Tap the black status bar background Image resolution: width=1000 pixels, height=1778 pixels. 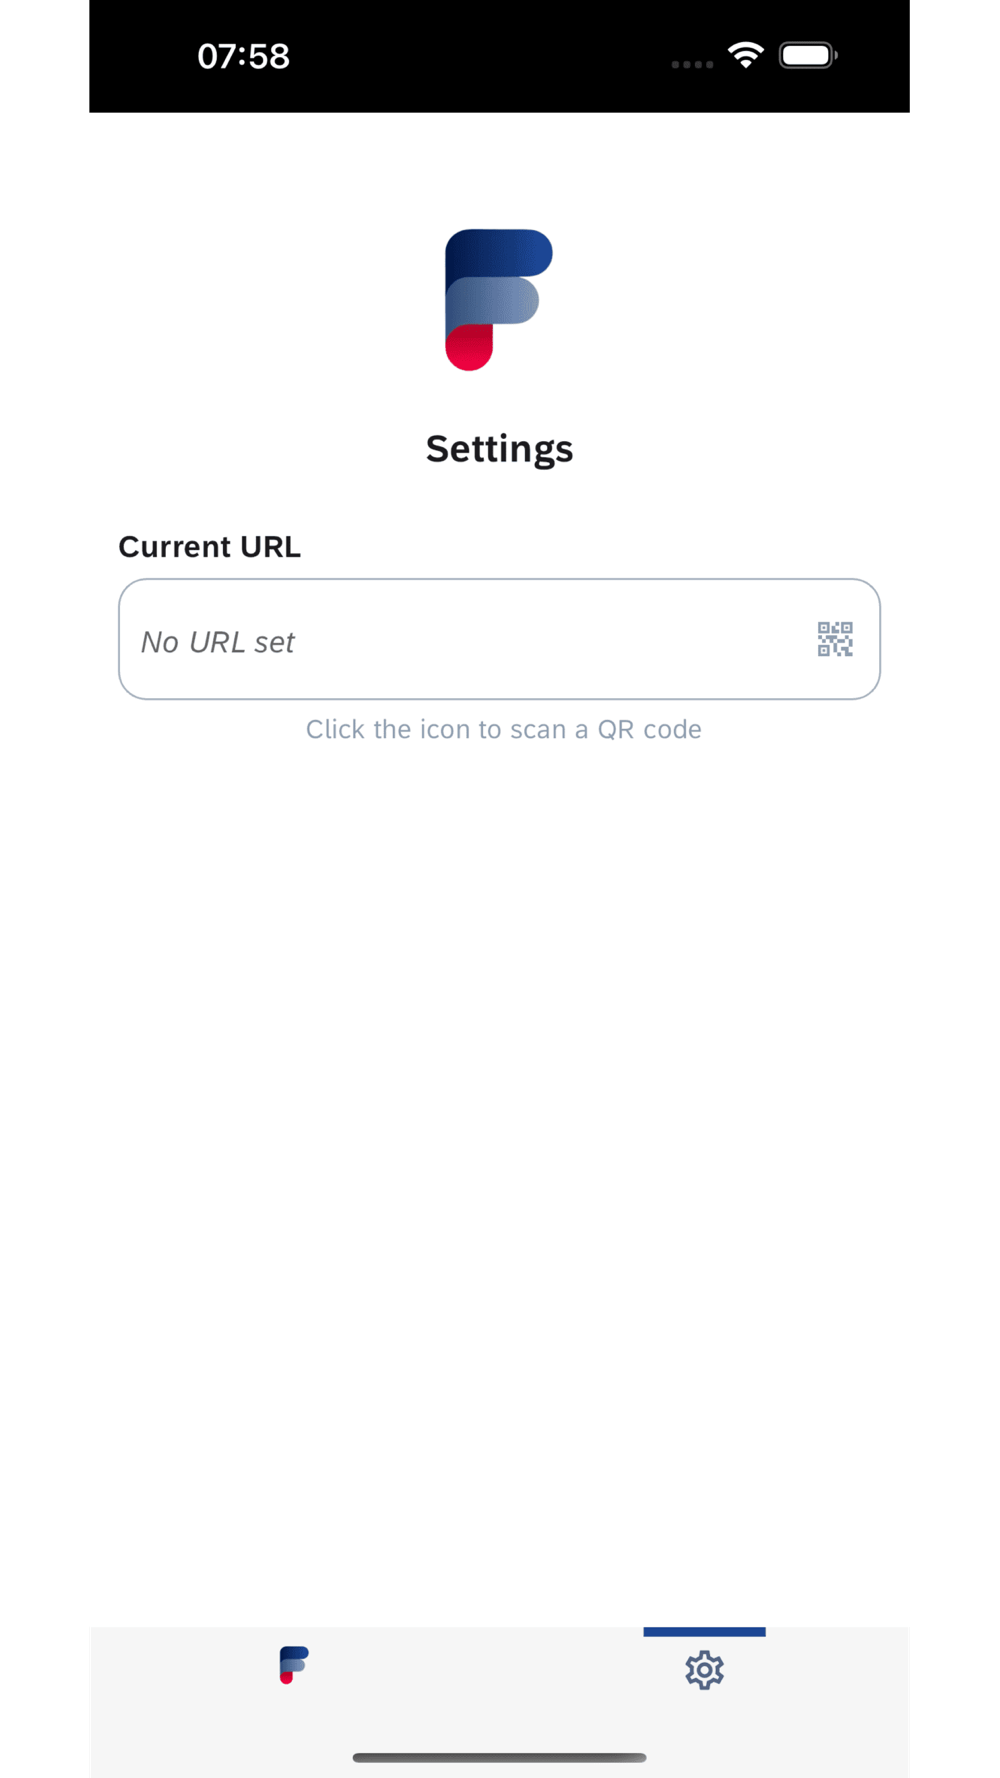[480, 56]
